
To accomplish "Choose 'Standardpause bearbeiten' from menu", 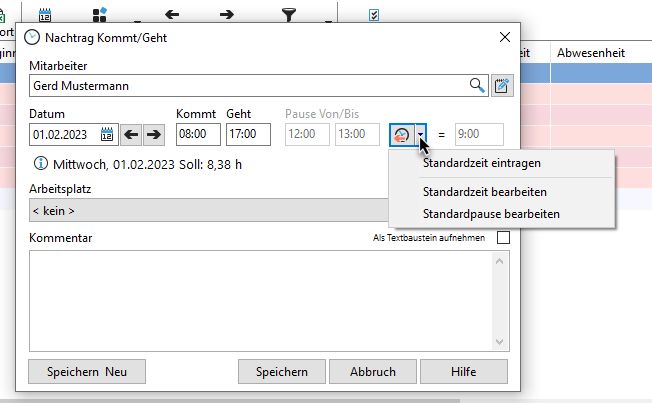I will point(490,213).
